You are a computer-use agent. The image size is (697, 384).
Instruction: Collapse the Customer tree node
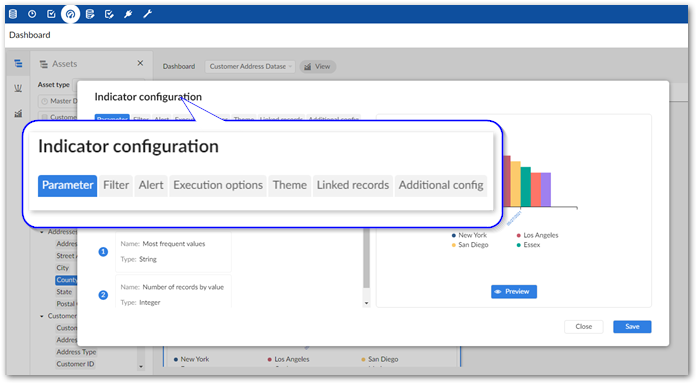pos(42,316)
